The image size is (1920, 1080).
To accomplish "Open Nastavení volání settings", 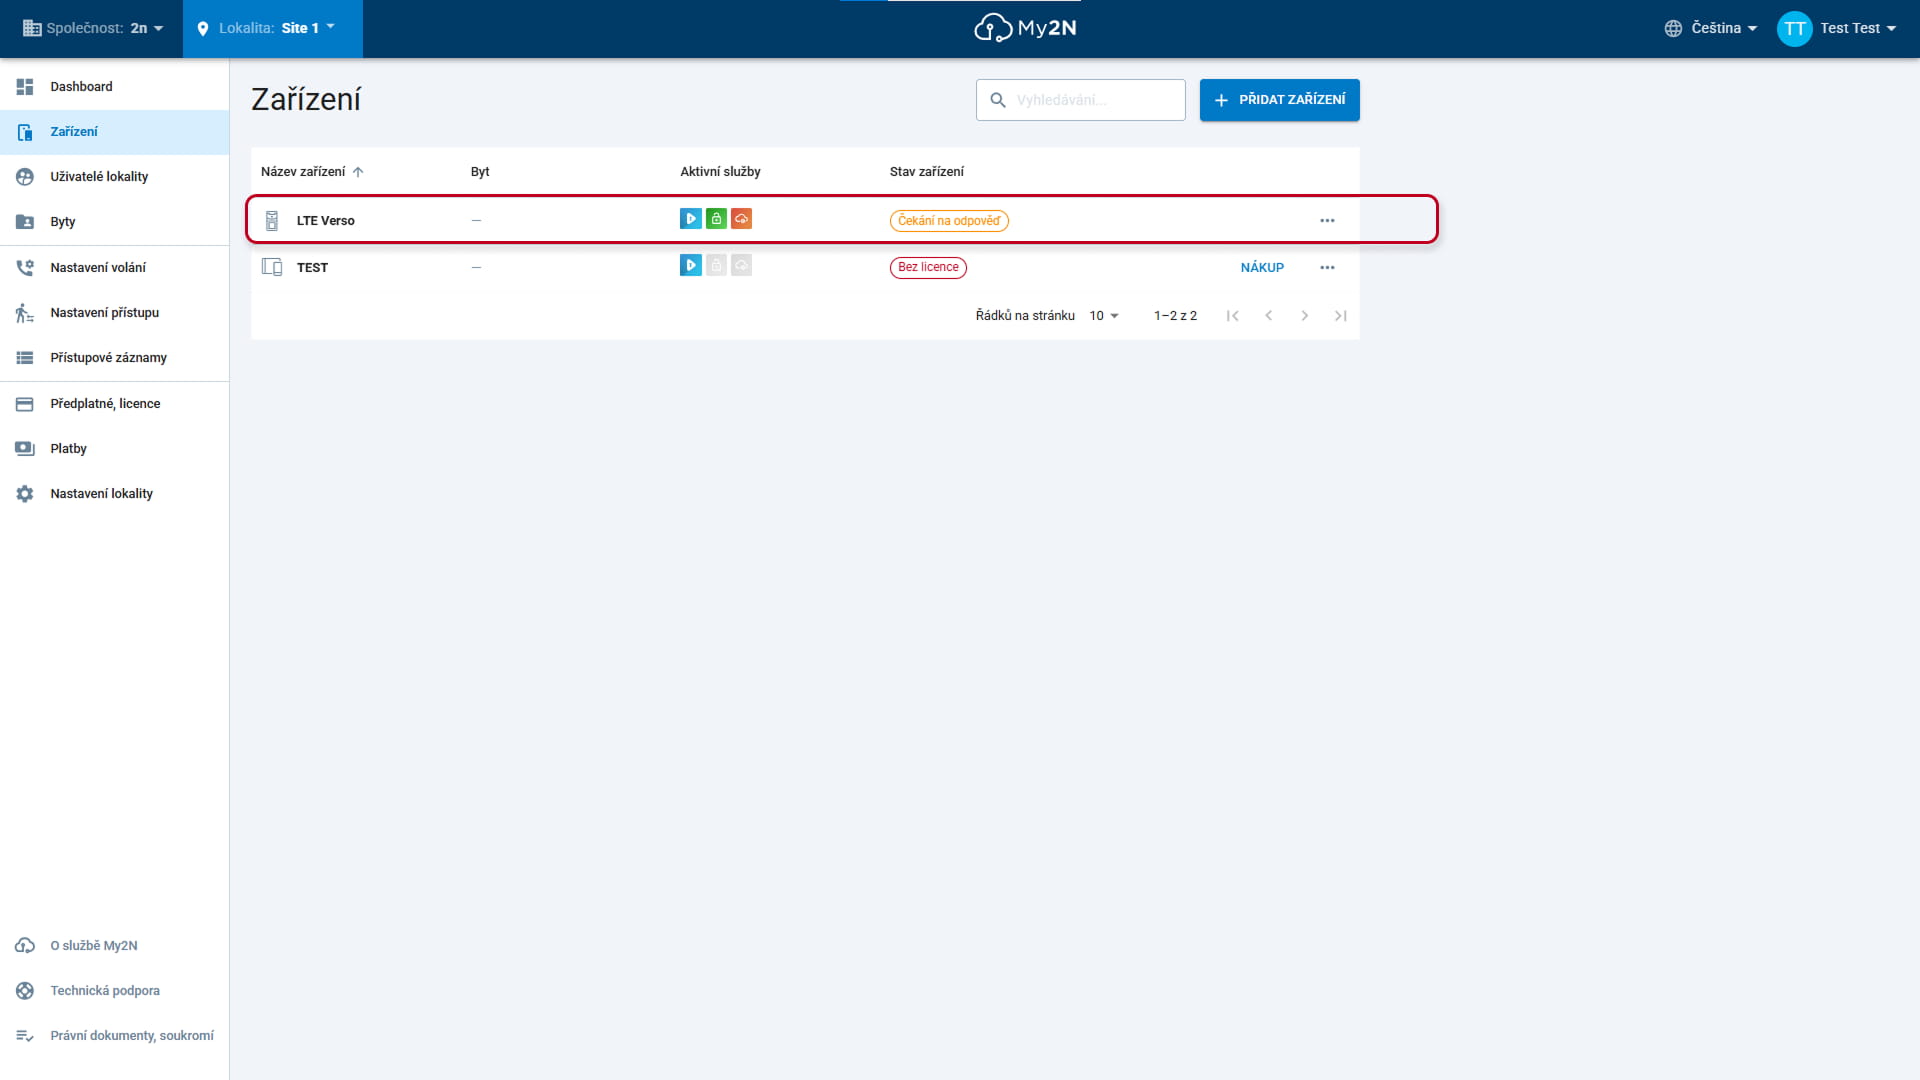I will (x=114, y=268).
